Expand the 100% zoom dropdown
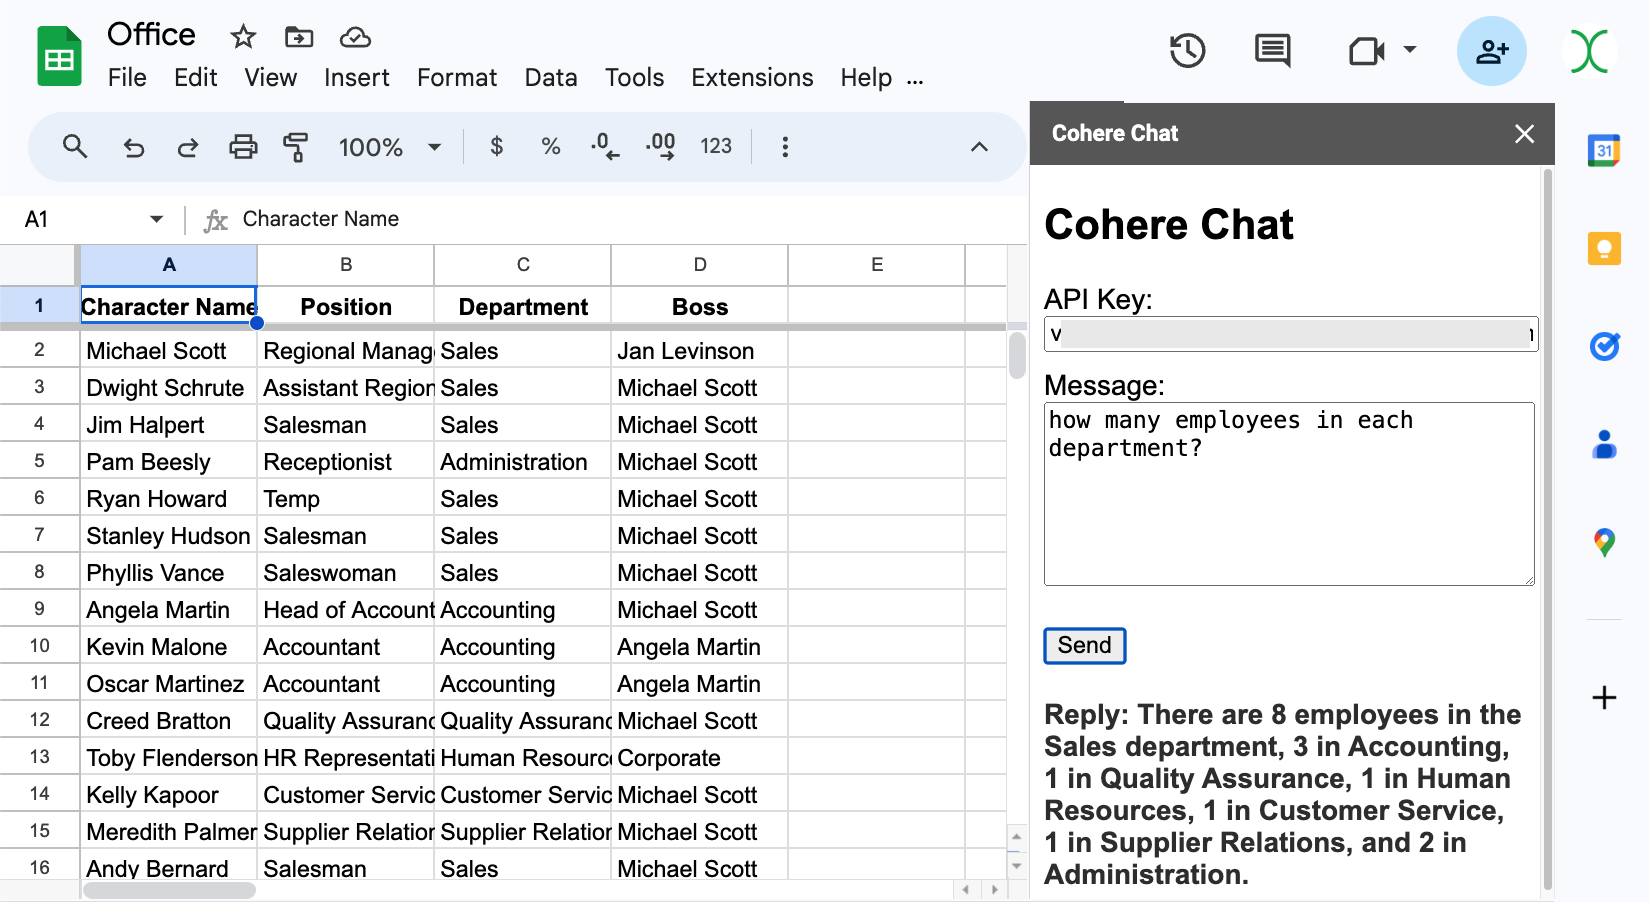 tap(434, 147)
